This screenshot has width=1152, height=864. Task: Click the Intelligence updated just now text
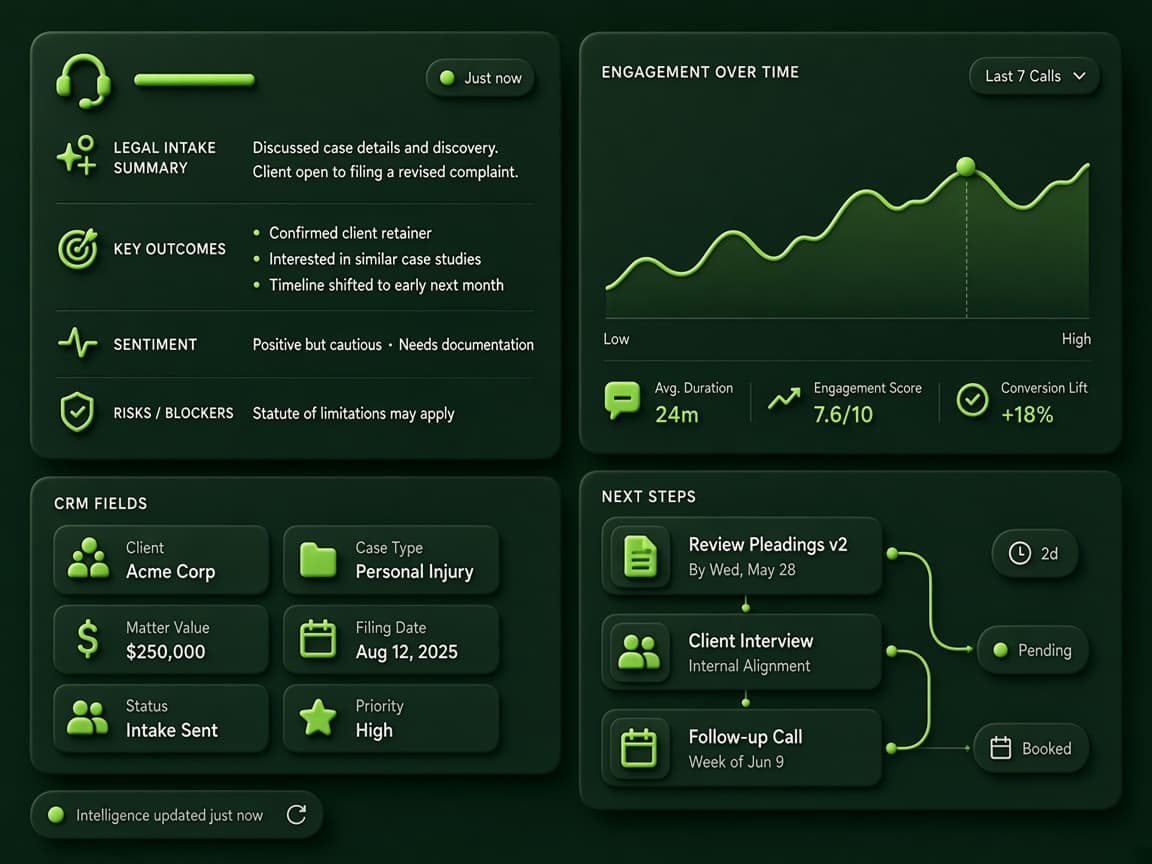pyautogui.click(x=169, y=815)
